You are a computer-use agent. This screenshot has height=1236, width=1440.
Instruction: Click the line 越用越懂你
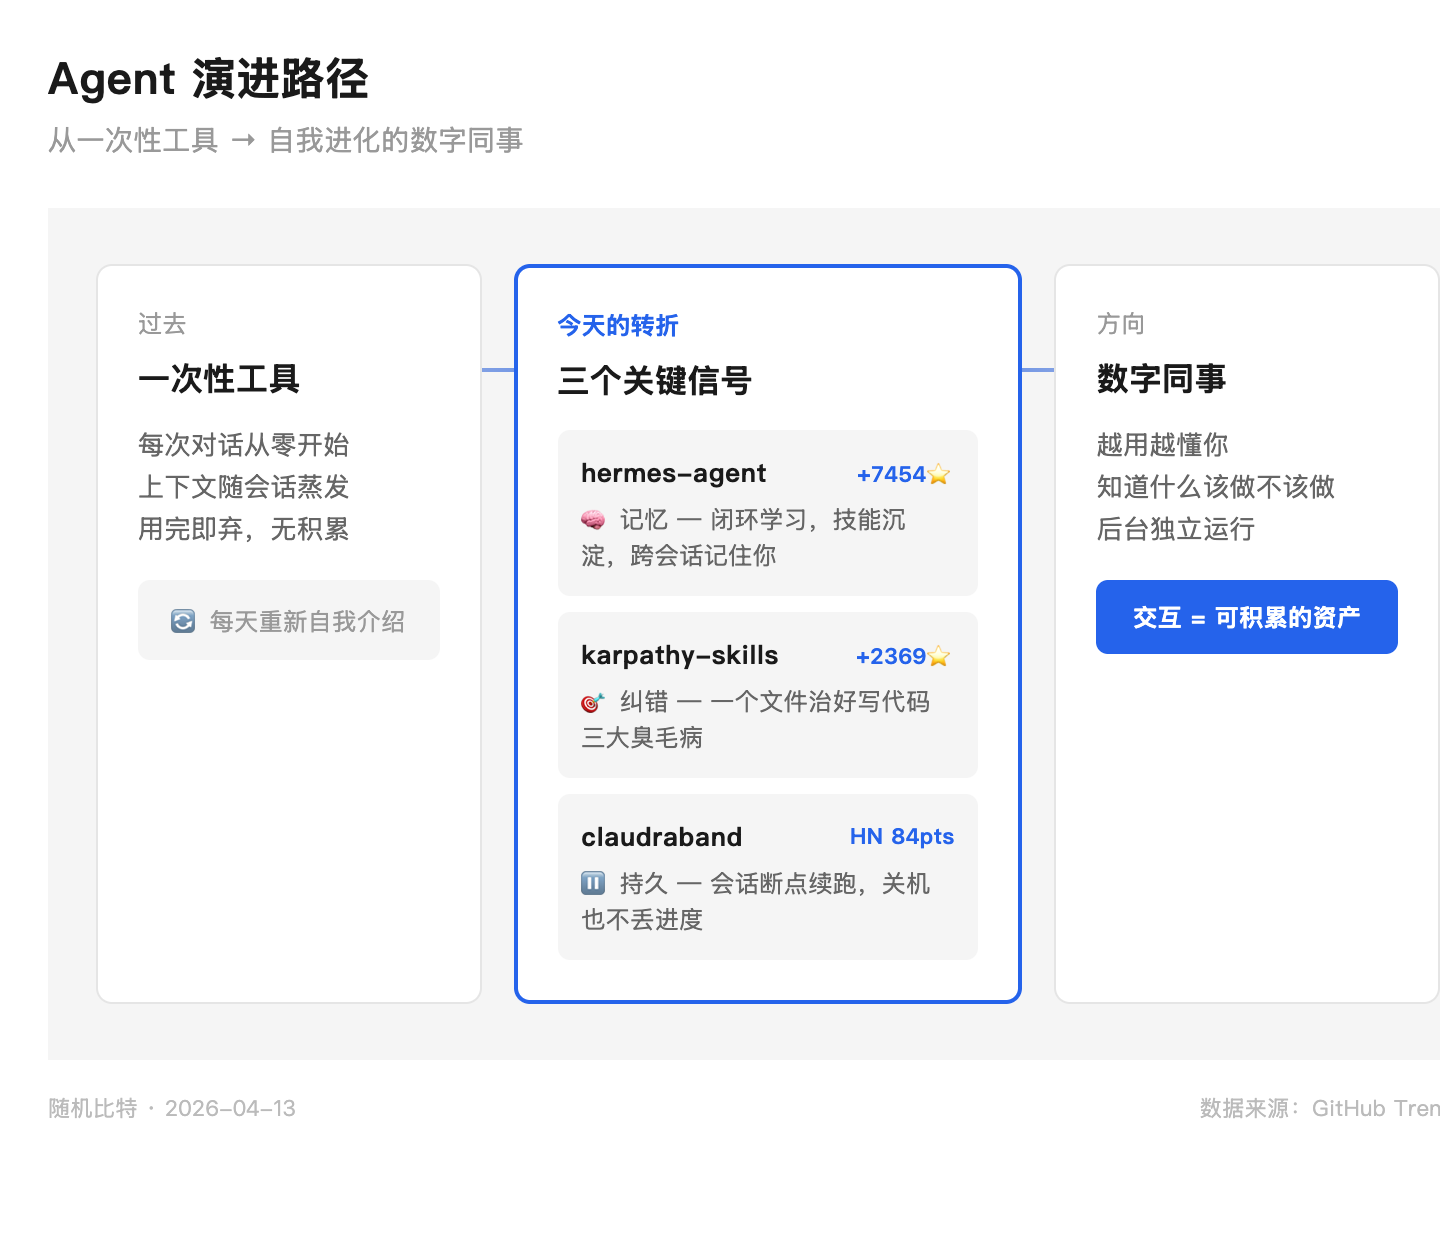(x=1162, y=445)
